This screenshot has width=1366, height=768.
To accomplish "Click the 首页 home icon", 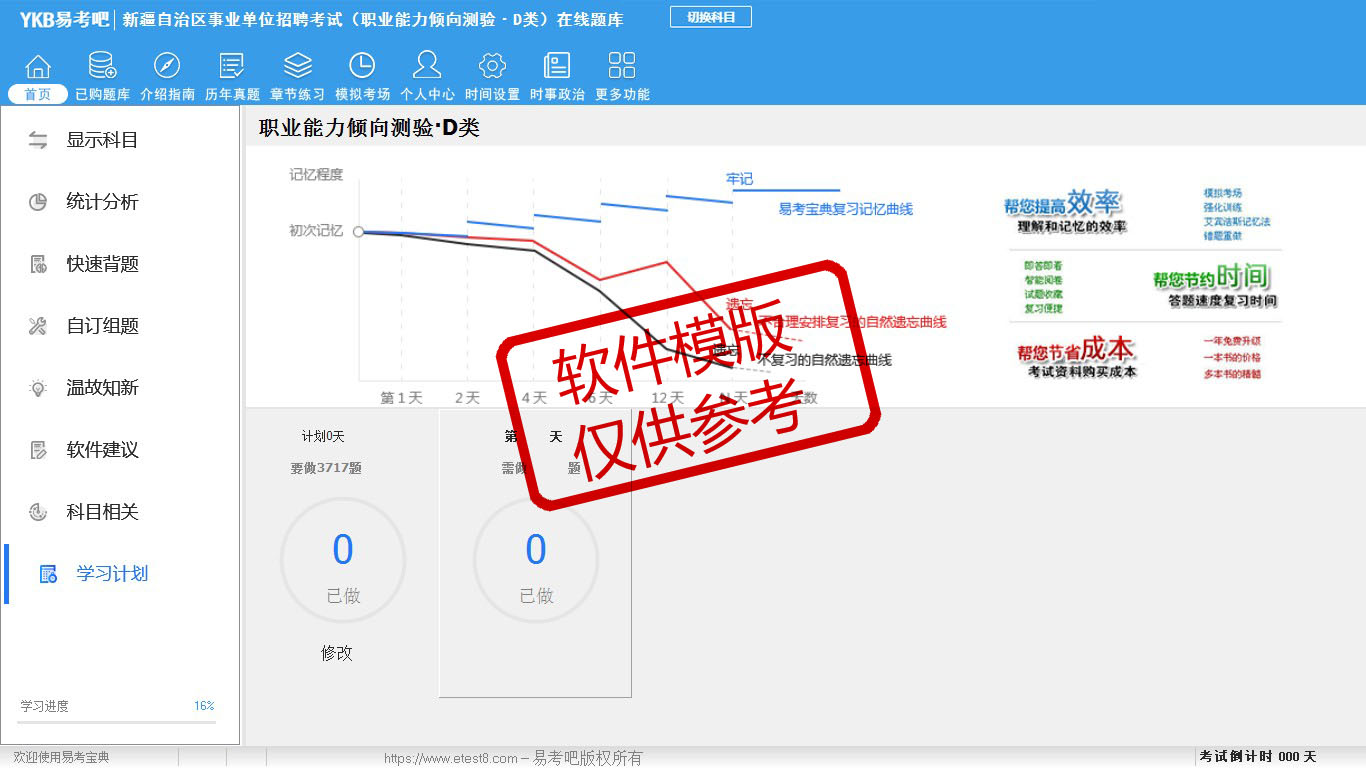I will tap(38, 67).
